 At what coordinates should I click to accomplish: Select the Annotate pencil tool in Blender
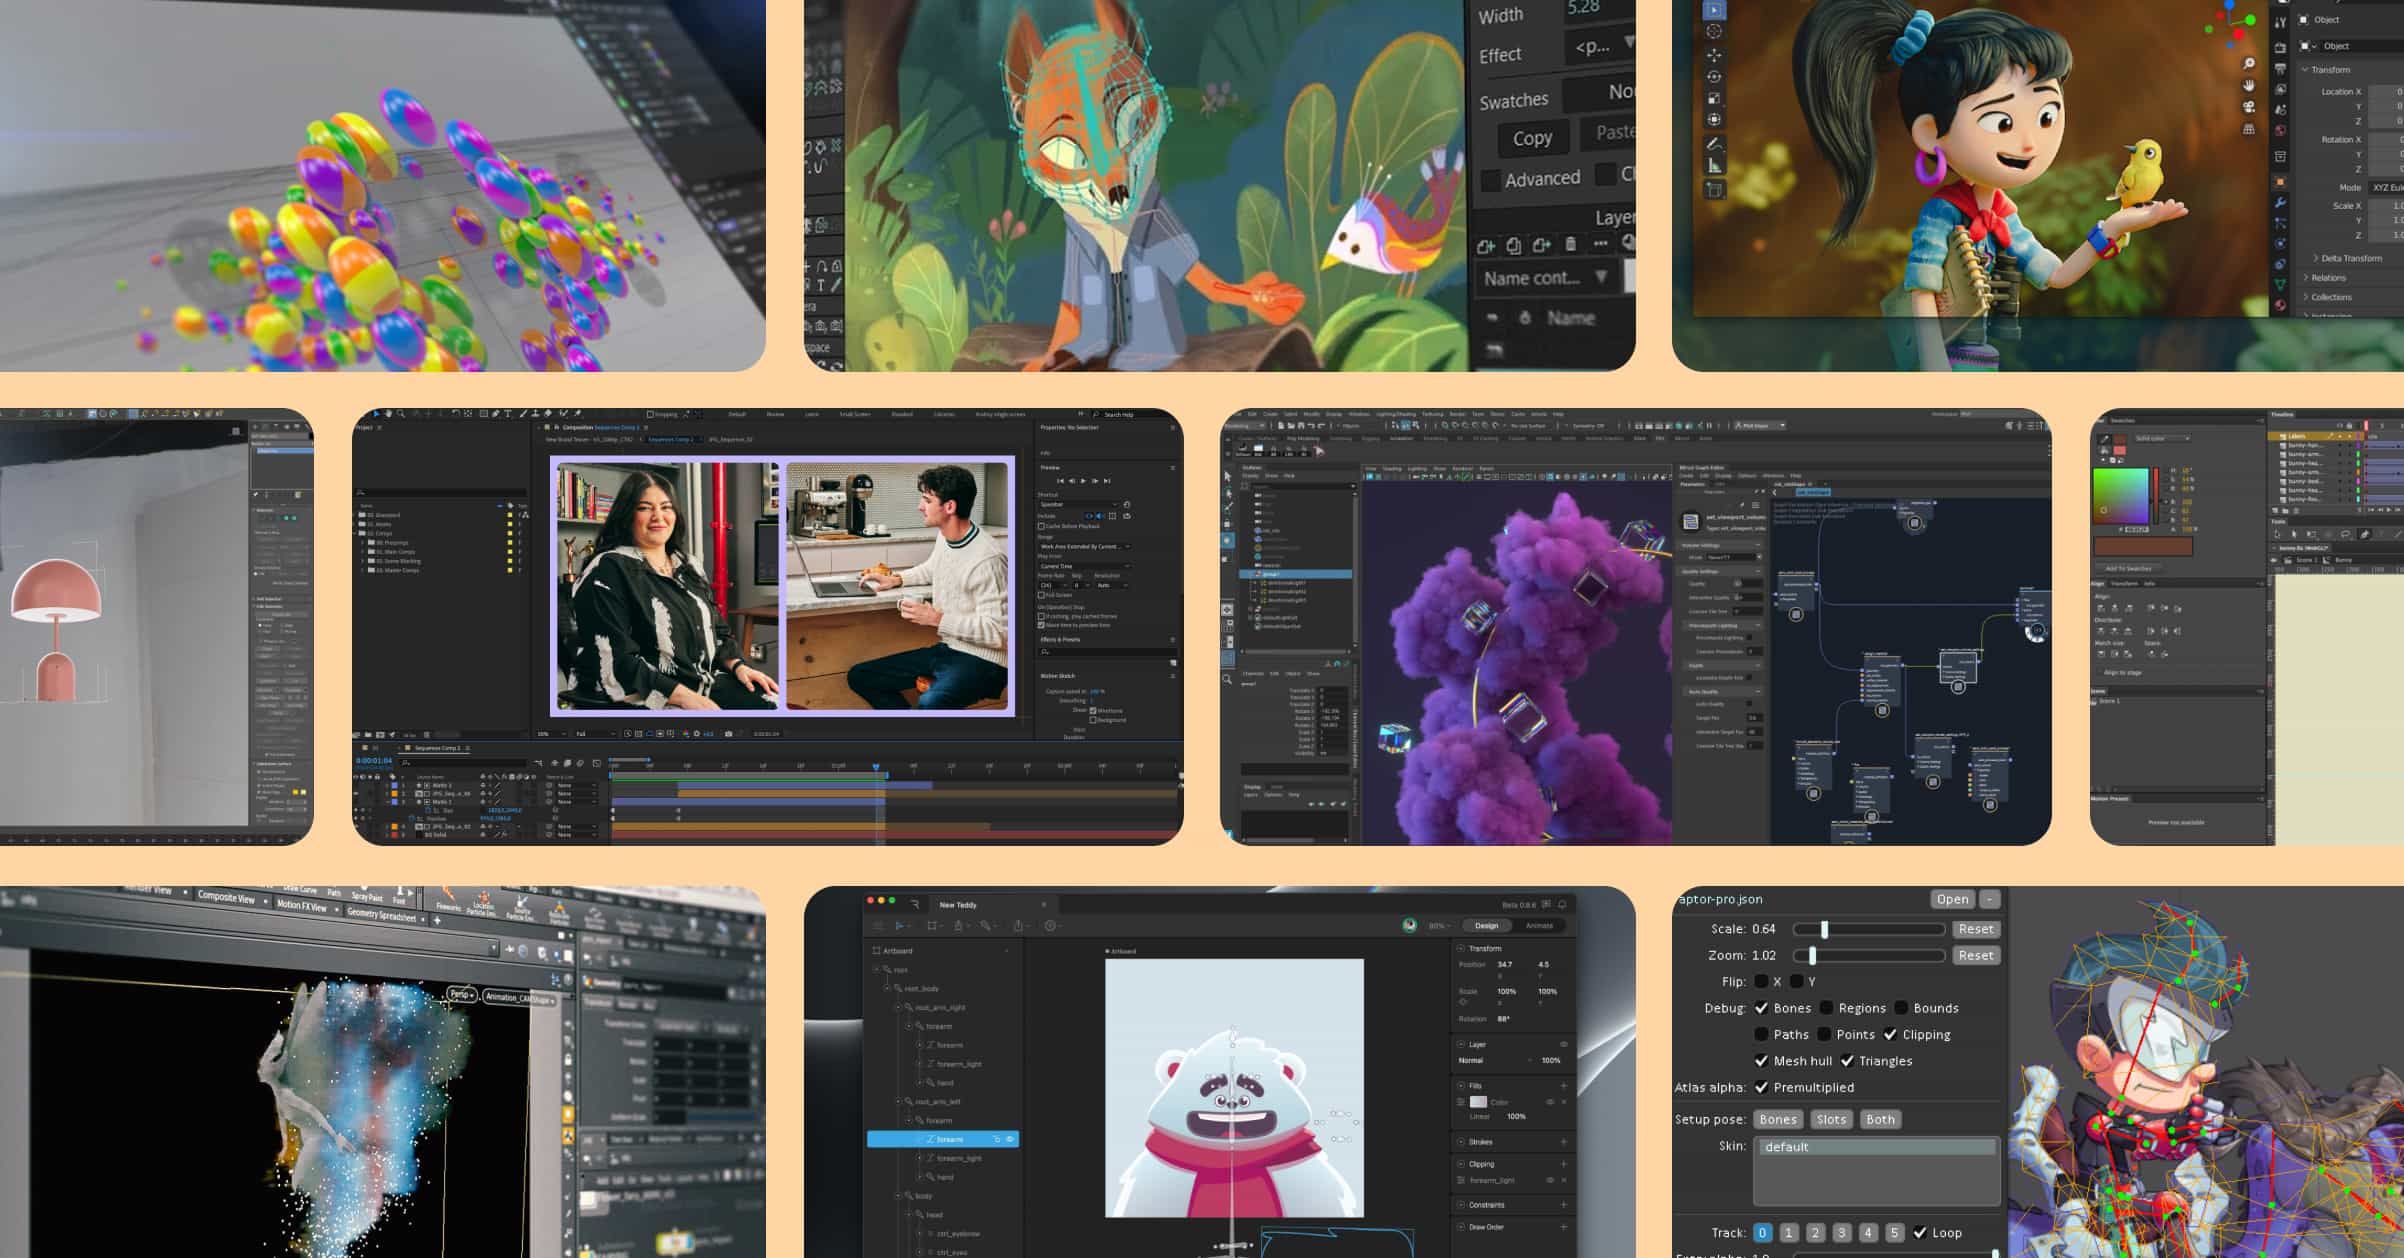click(x=1714, y=144)
